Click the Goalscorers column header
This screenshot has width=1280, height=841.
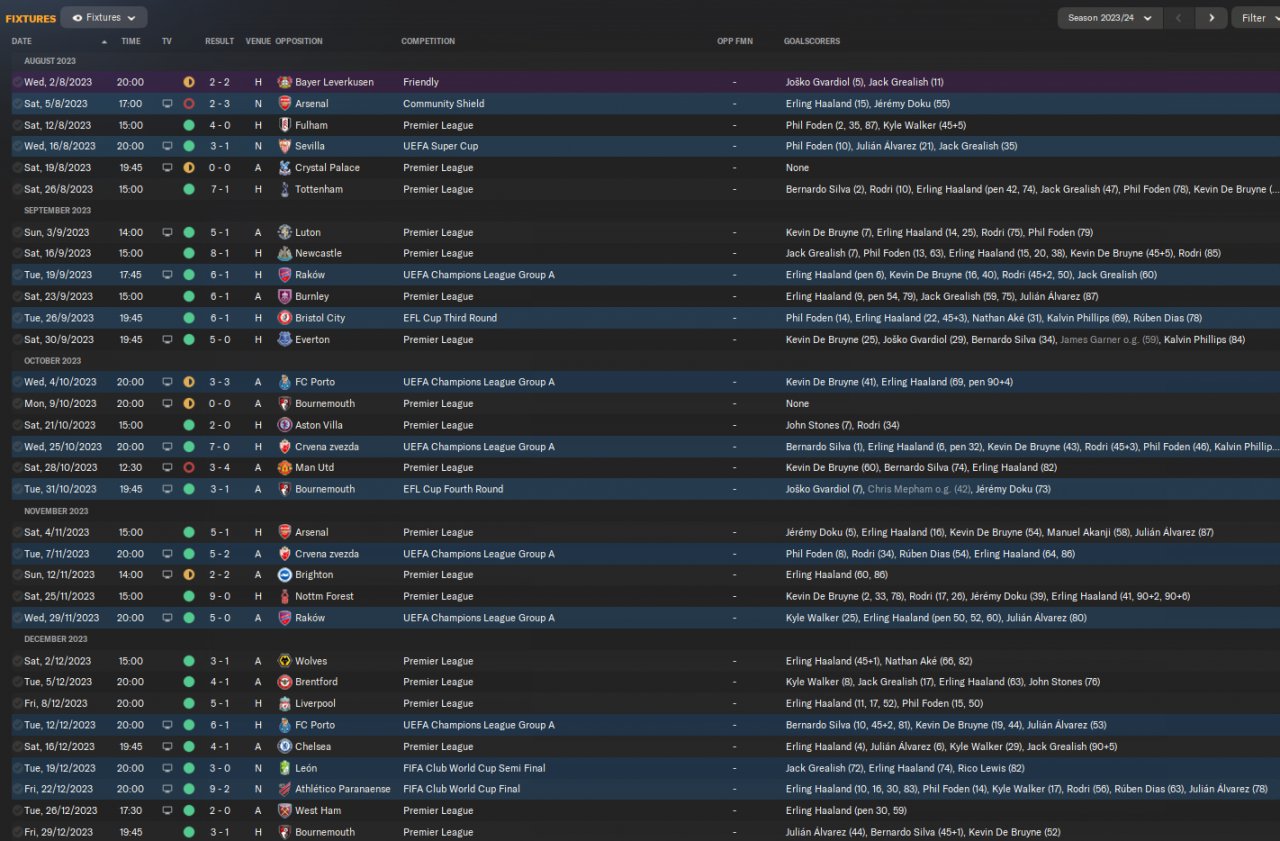click(812, 41)
